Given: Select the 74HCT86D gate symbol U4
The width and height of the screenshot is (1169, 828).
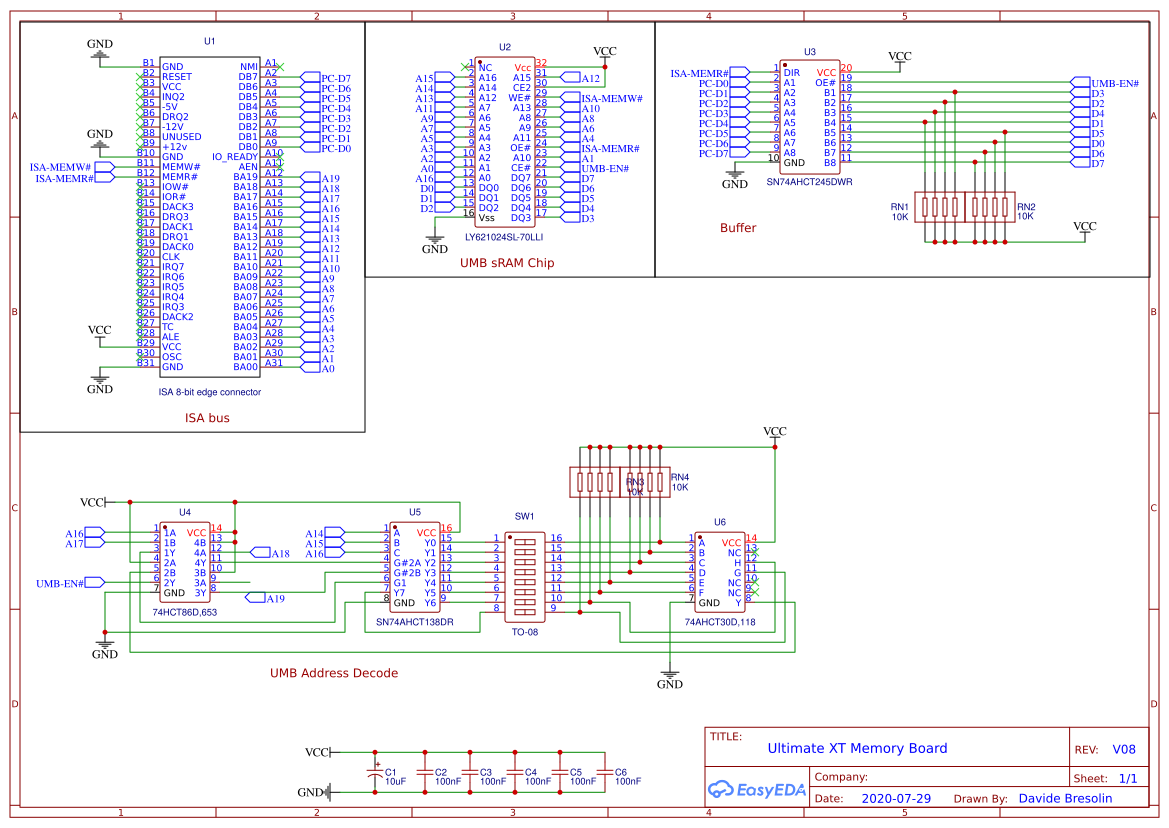Looking at the screenshot, I should coord(185,560).
